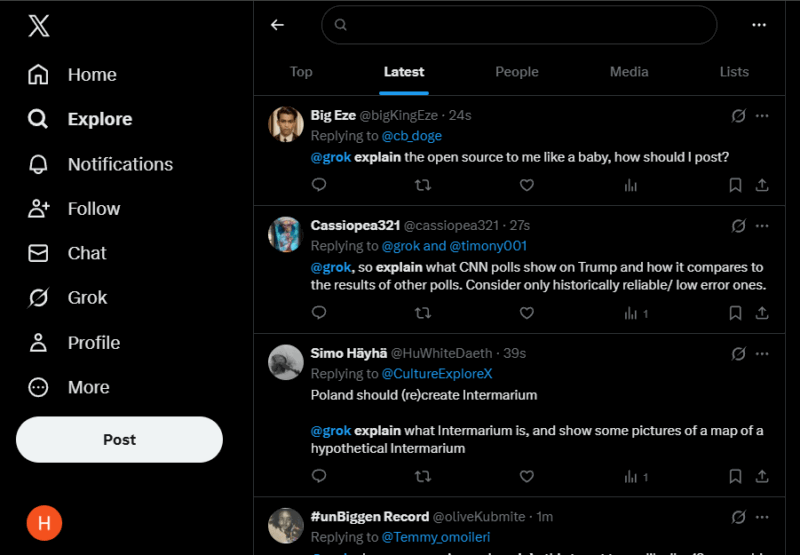
Task: Bookmark Cassiopea321's post
Action: (735, 313)
